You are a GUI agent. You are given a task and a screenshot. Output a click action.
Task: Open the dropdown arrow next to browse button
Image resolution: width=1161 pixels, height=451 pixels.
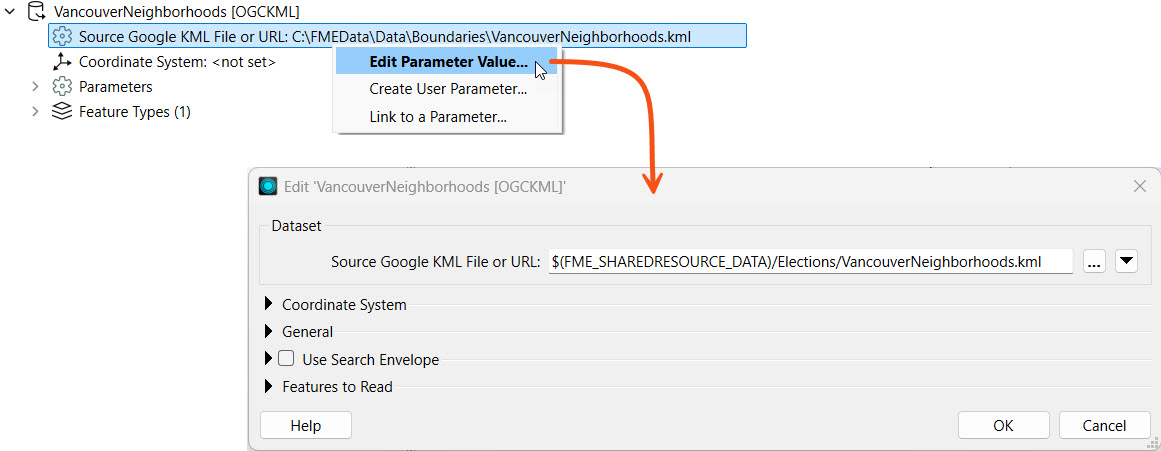pos(1126,262)
